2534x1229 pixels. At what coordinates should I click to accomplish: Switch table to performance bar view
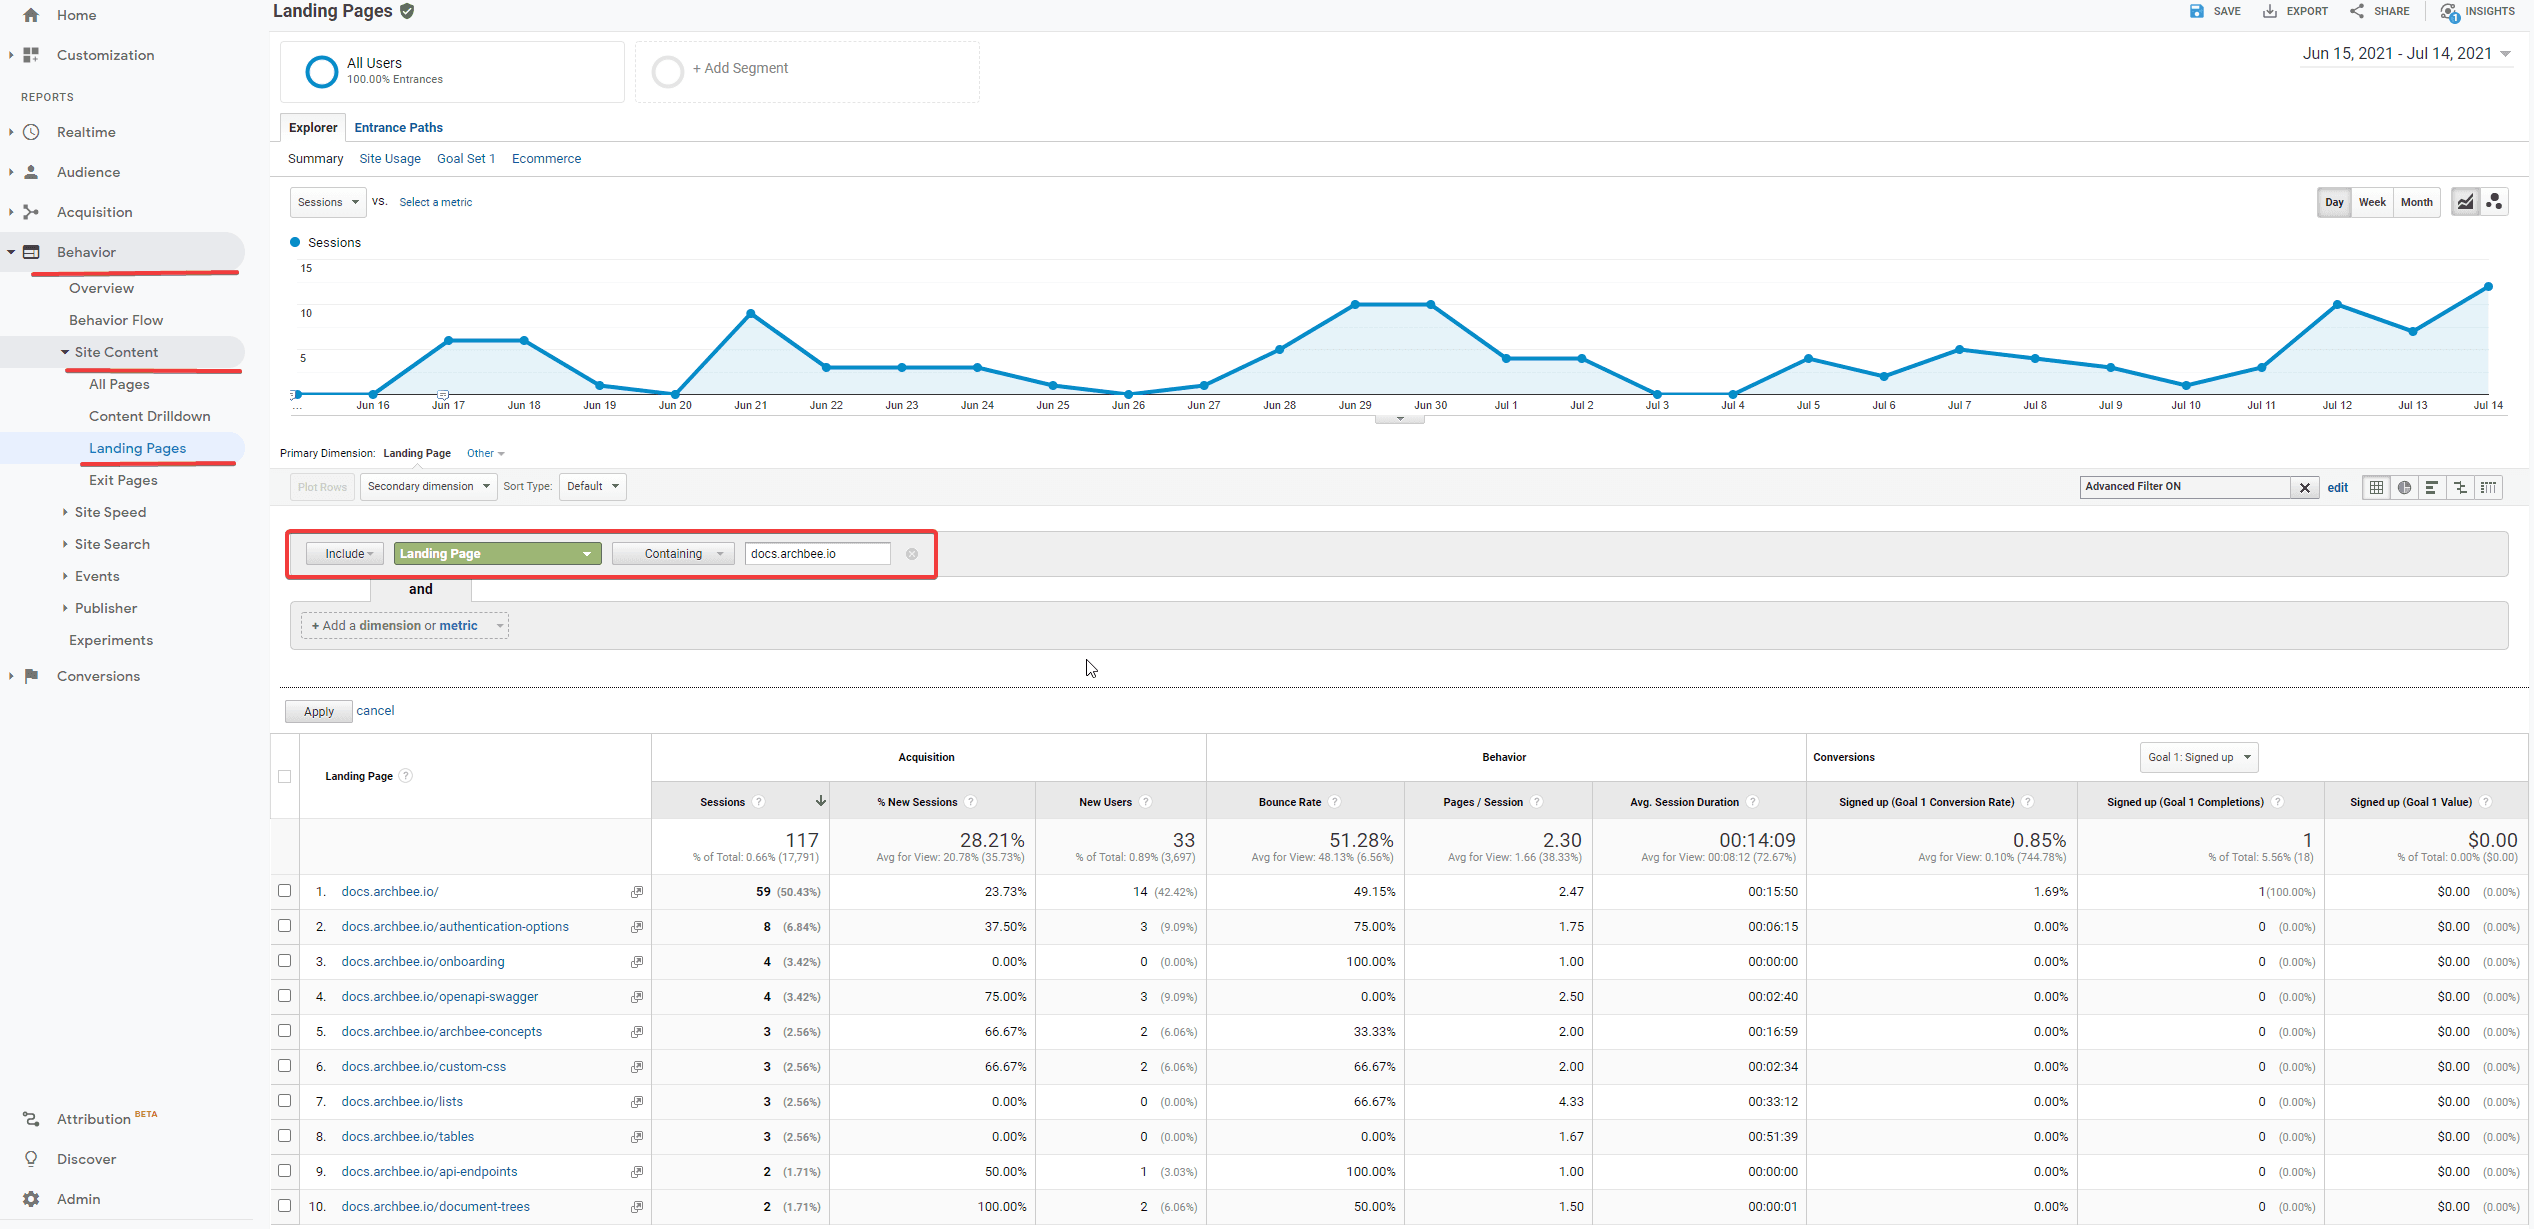(2432, 487)
